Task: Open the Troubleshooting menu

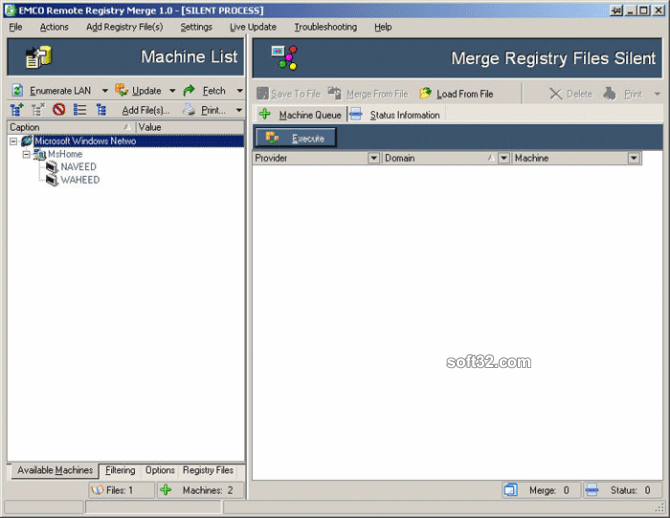Action: click(326, 27)
